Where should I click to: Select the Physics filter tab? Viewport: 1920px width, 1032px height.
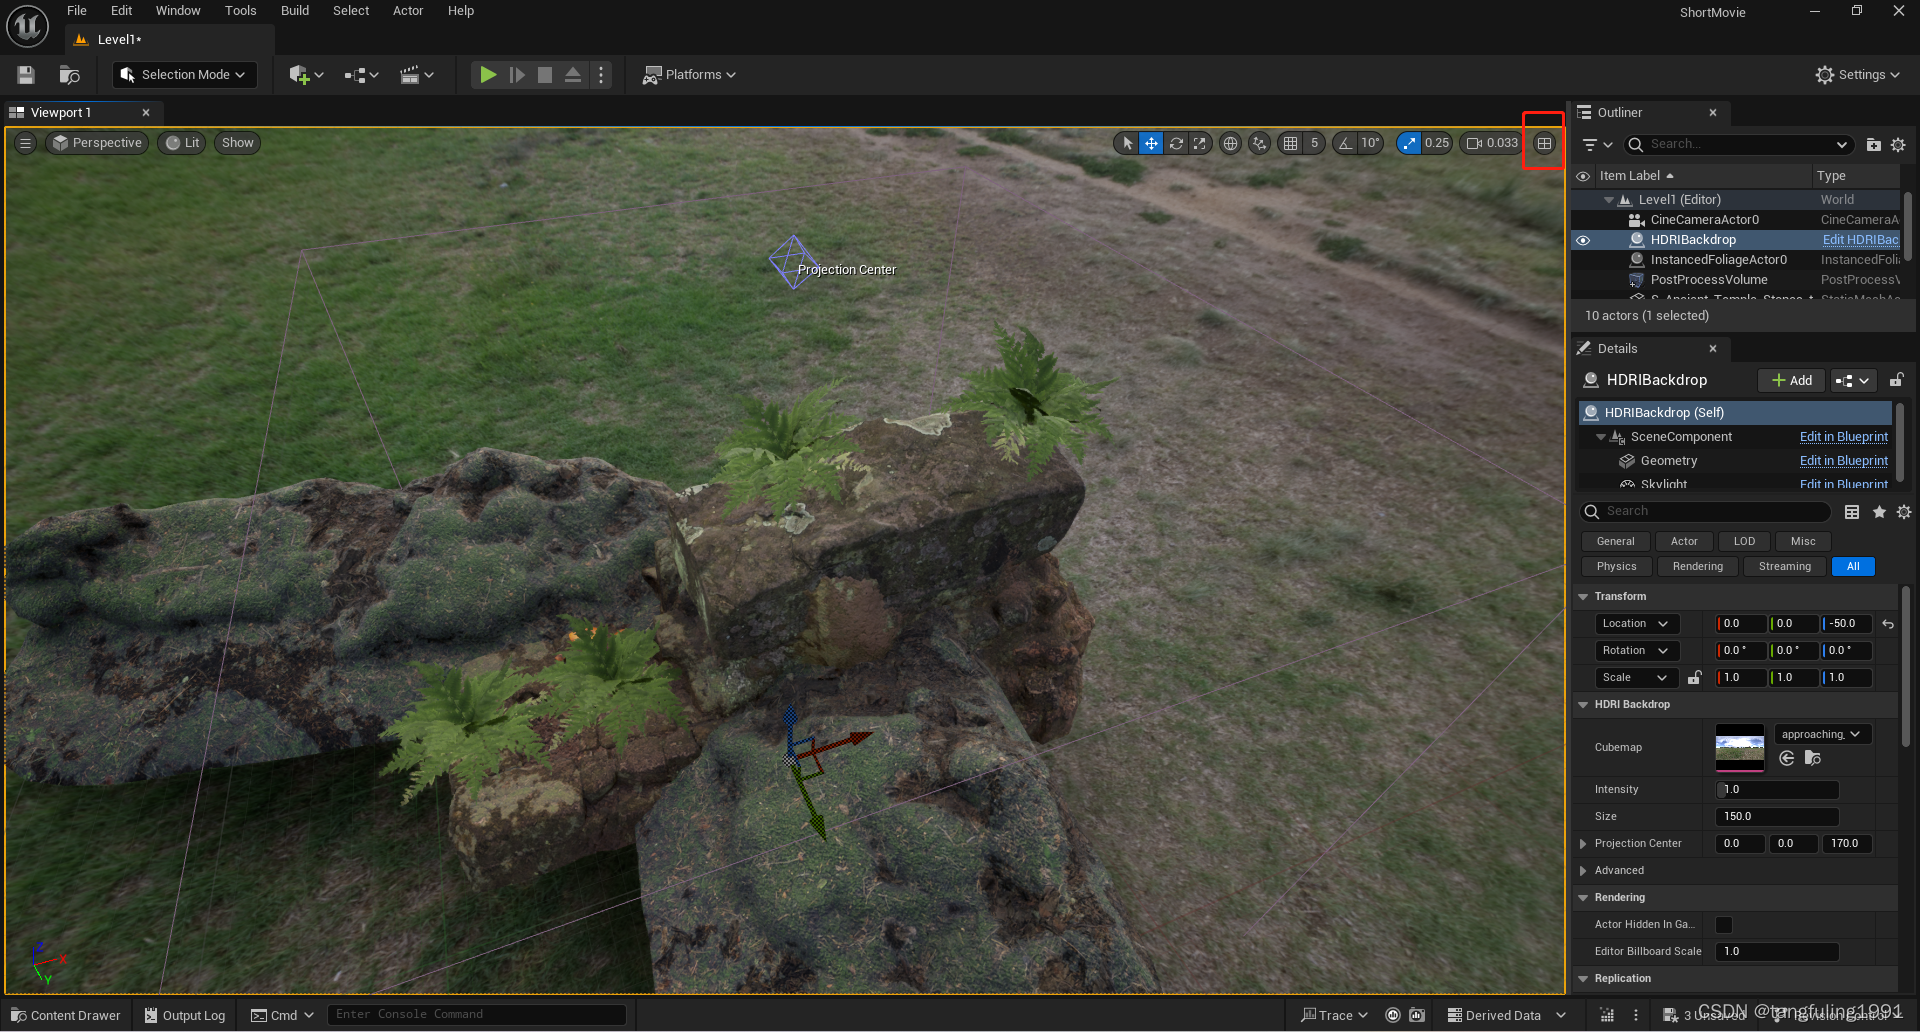1616,567
